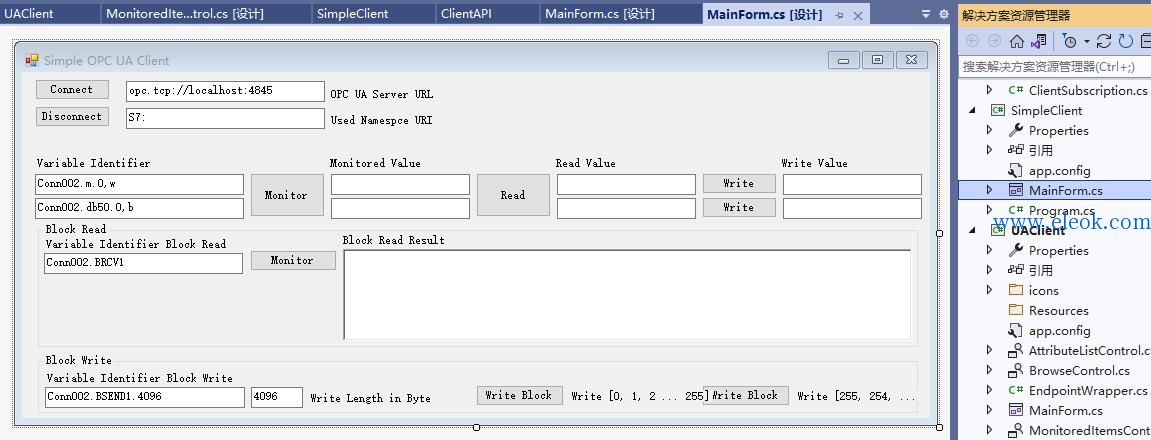This screenshot has width=1151, height=440.
Task: Click the wrench icon of SimpleClient Properties
Action: point(1016,130)
